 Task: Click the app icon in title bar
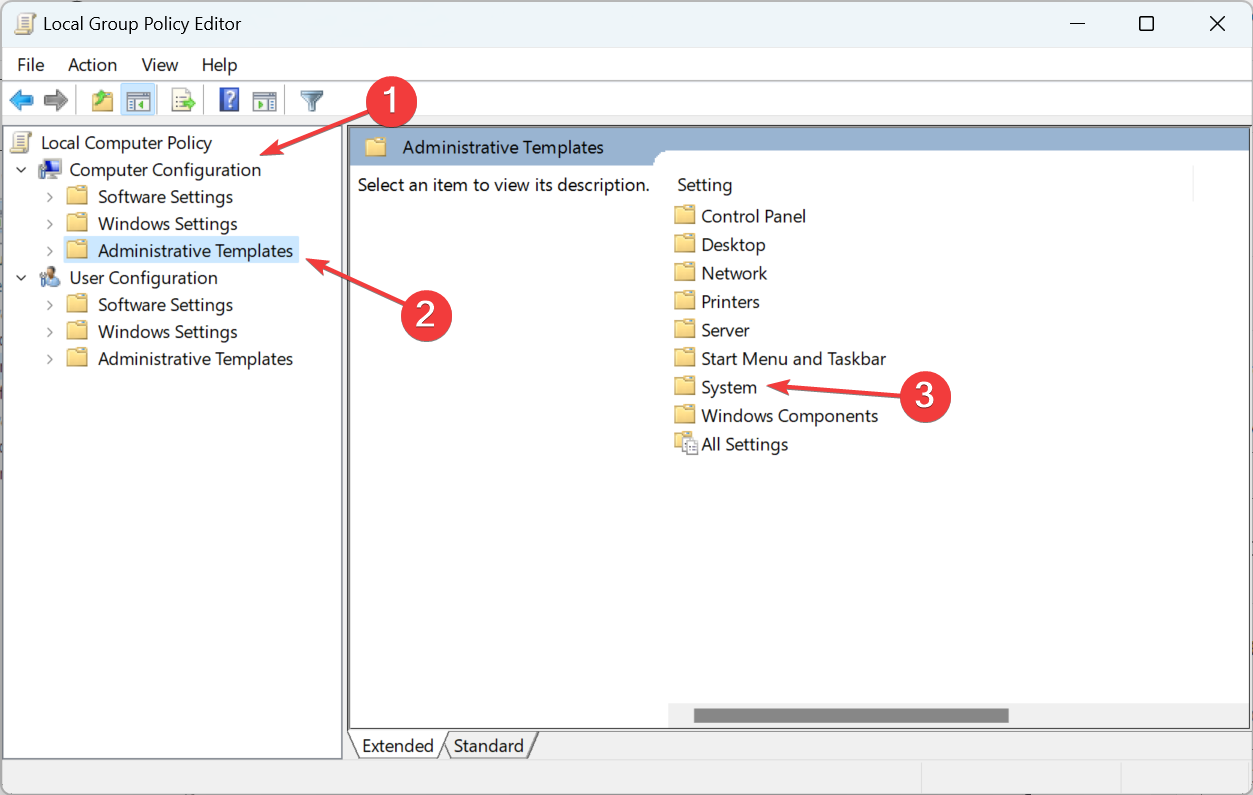25,24
